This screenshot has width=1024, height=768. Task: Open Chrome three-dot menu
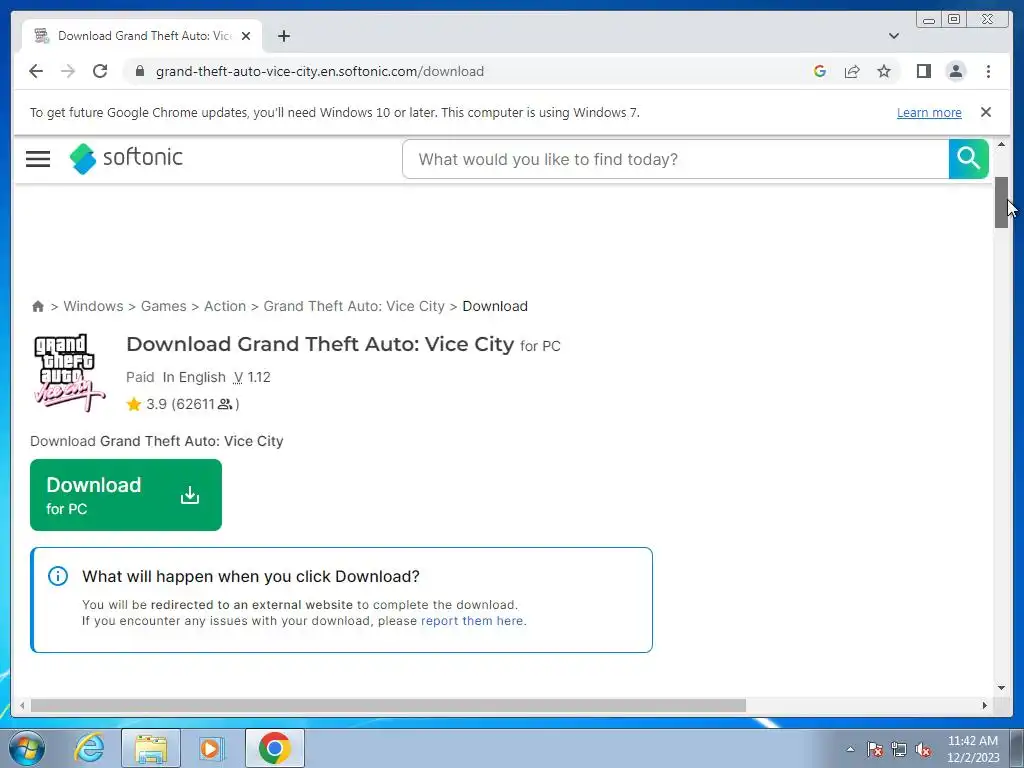[x=988, y=71]
